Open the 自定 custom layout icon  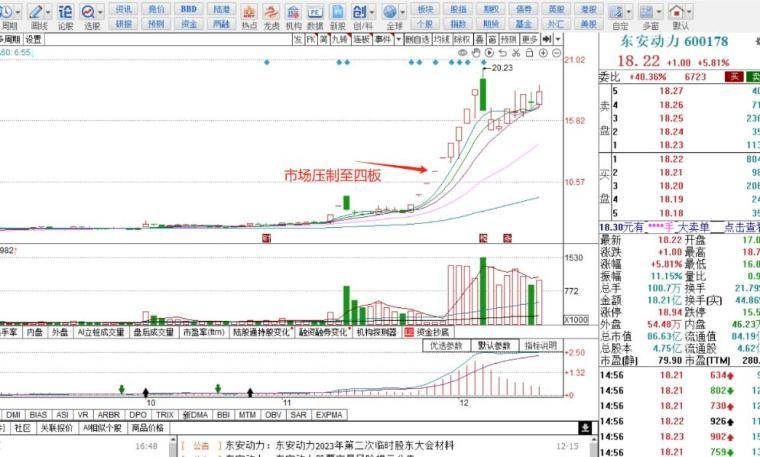616,12
